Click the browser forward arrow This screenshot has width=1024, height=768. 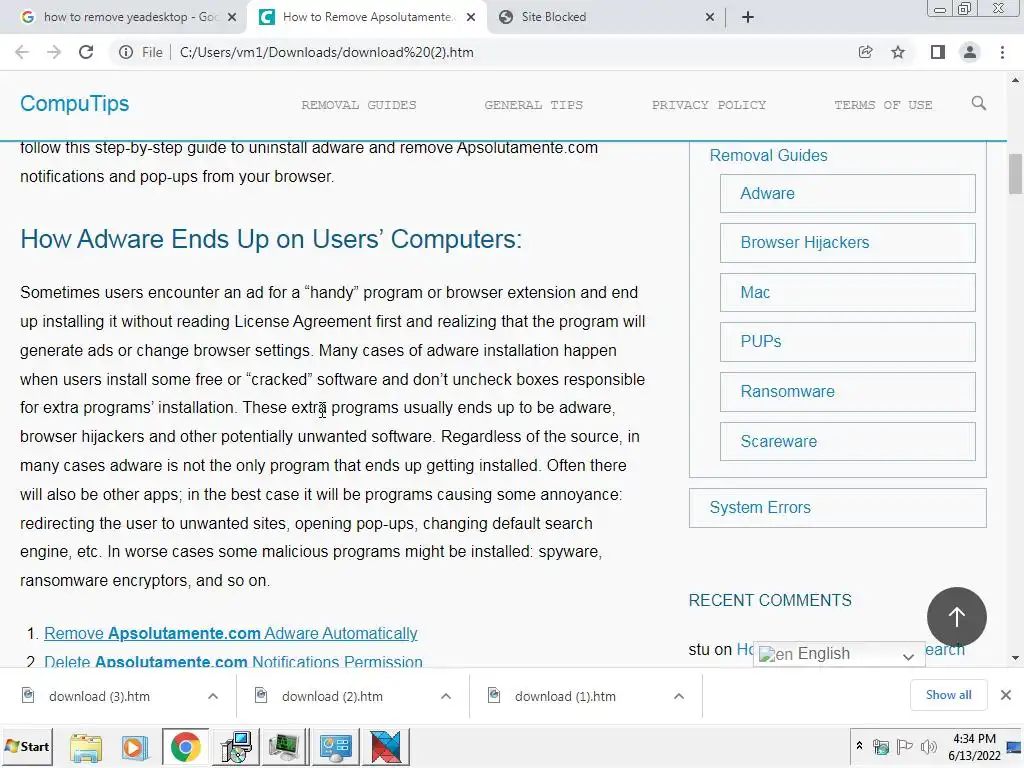click(54, 52)
